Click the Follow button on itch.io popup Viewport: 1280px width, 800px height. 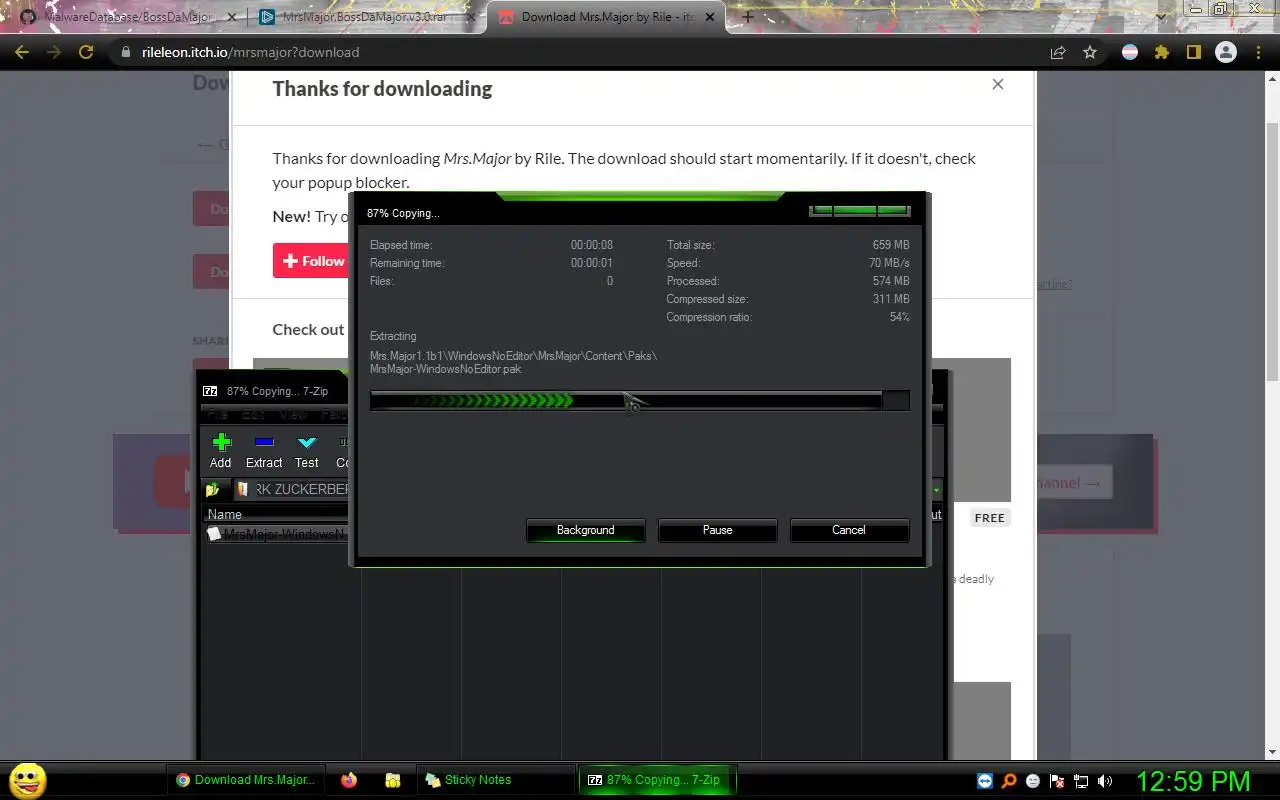312,261
